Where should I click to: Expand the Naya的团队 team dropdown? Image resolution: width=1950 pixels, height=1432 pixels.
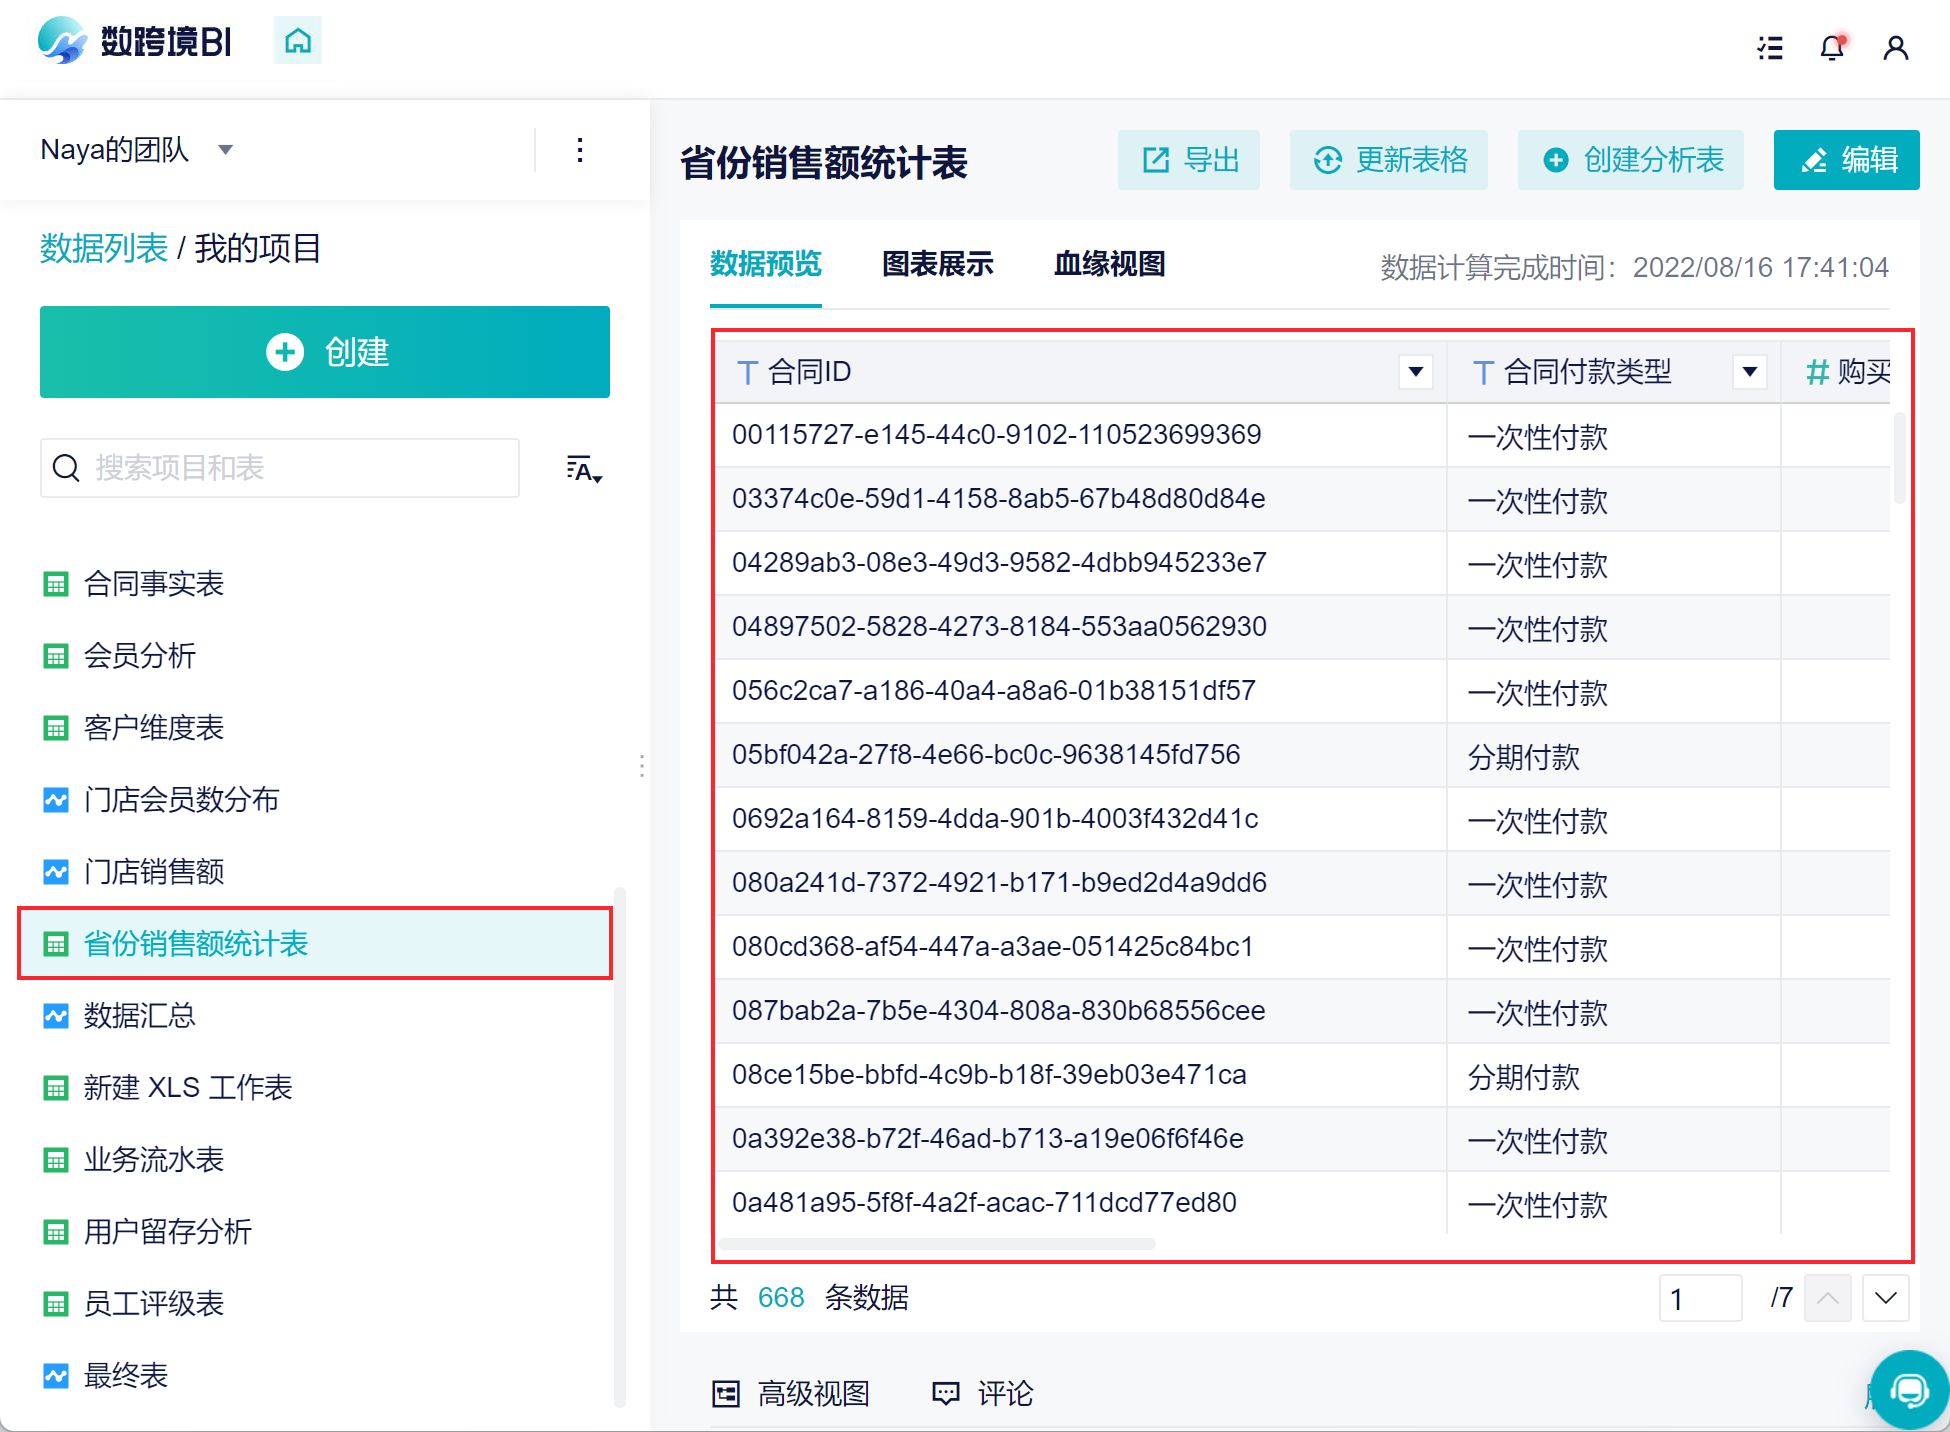tap(226, 150)
